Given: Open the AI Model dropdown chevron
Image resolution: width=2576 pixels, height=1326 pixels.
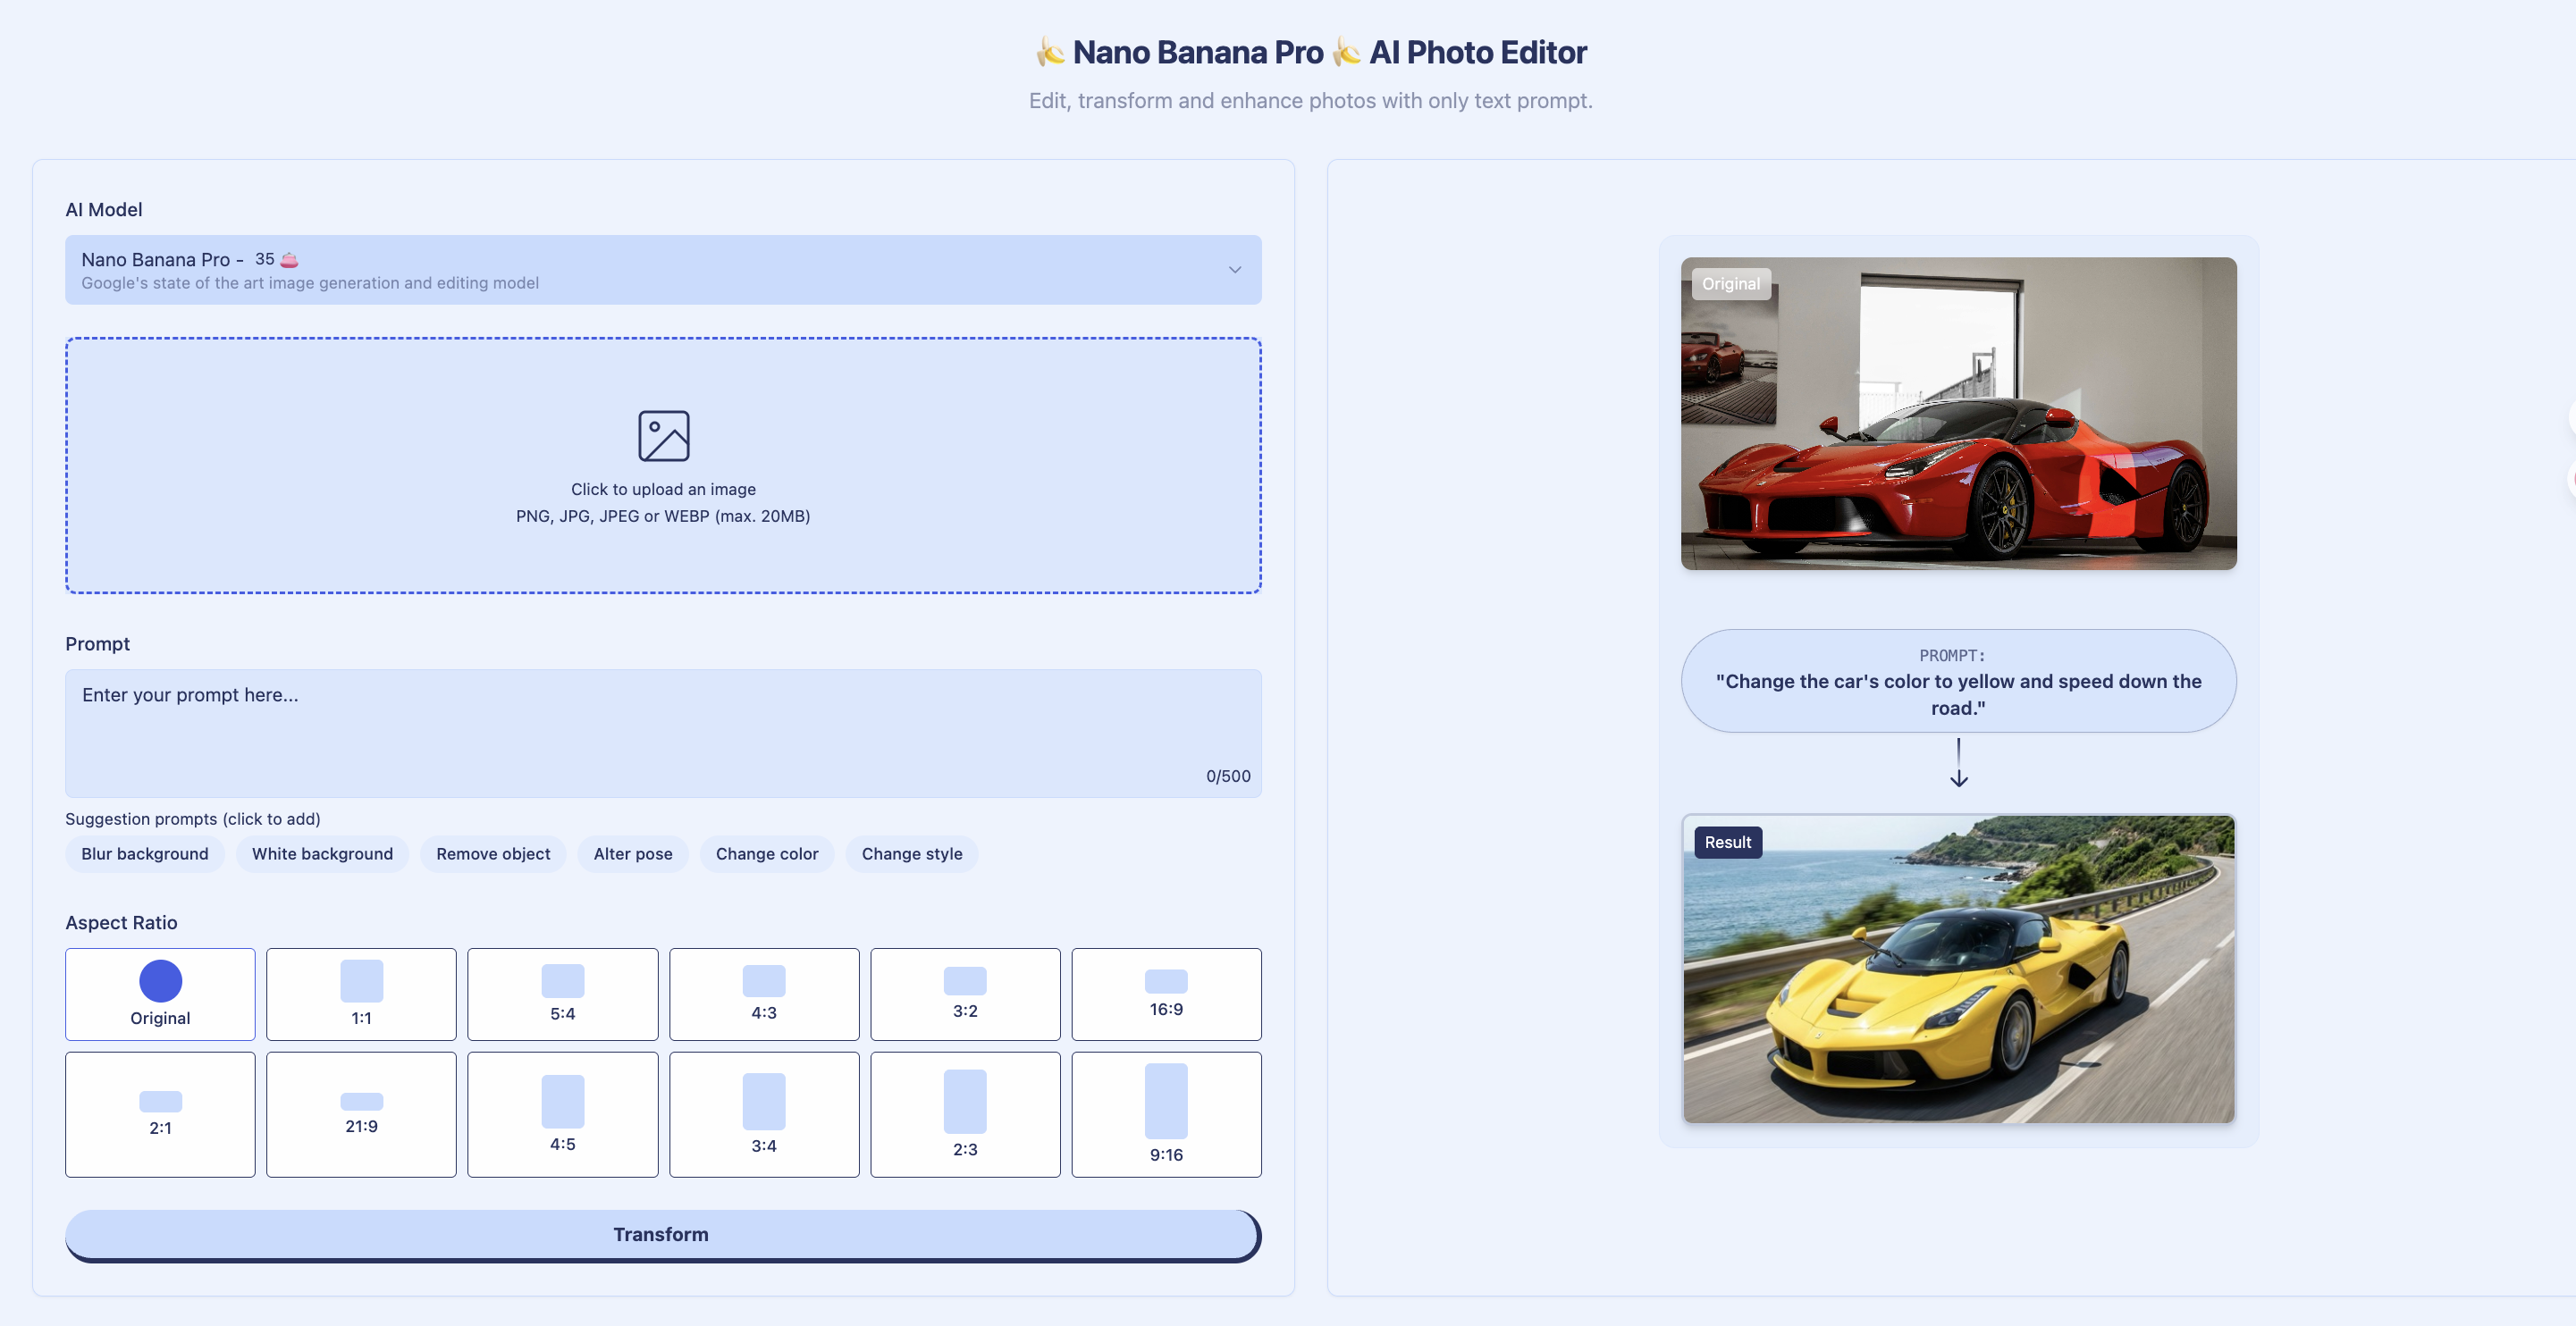Looking at the screenshot, I should coord(1235,270).
